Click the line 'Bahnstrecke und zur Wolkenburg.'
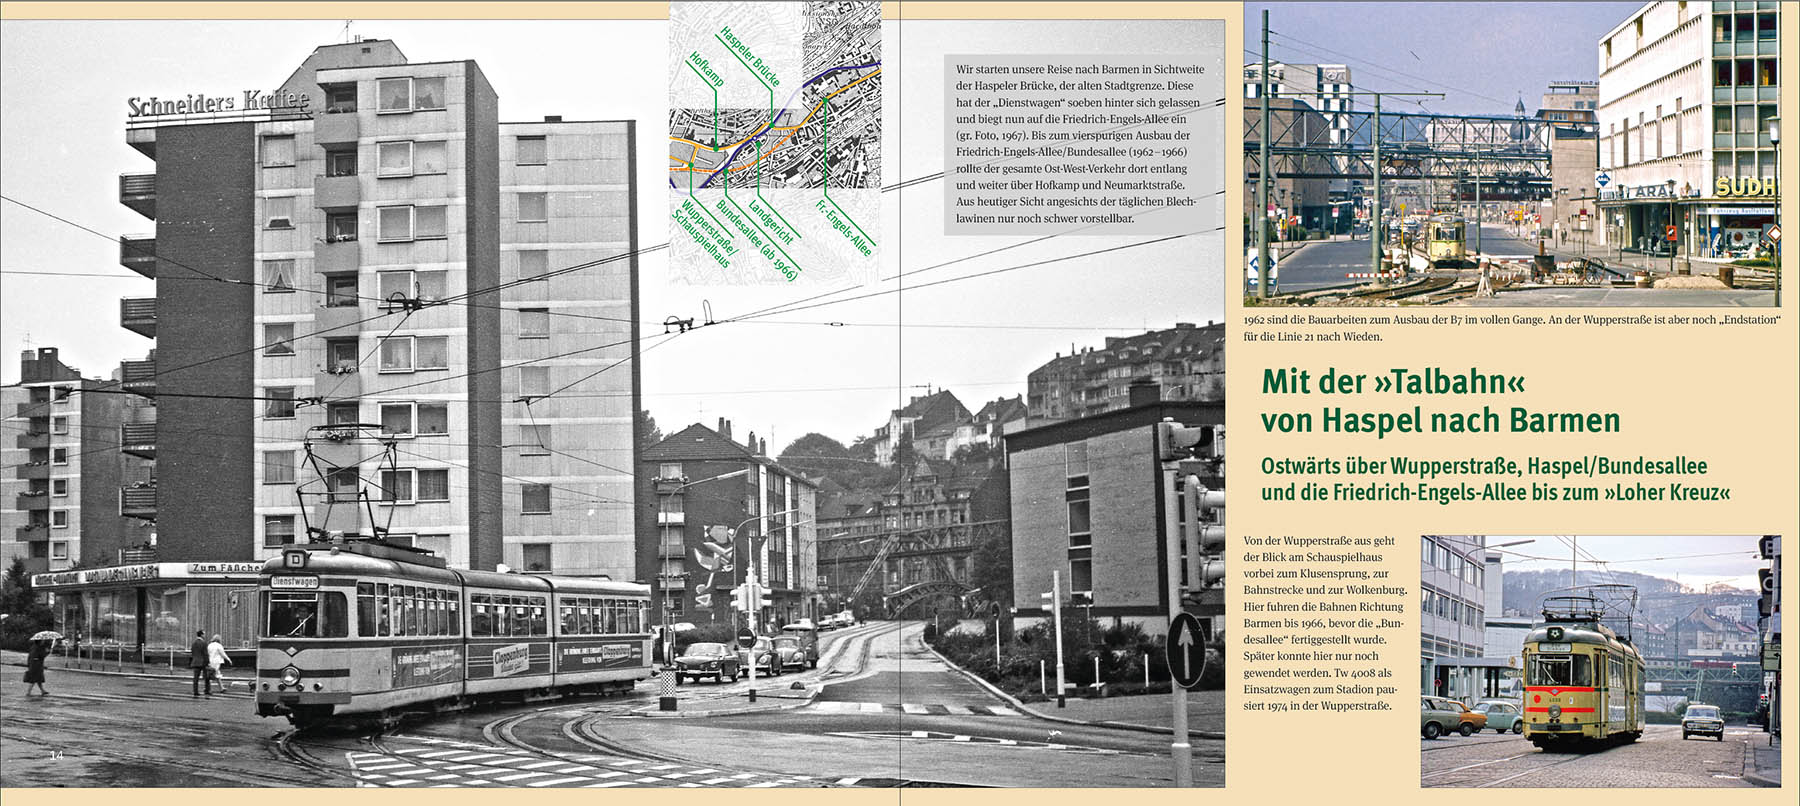1800x806 pixels. tap(1325, 590)
